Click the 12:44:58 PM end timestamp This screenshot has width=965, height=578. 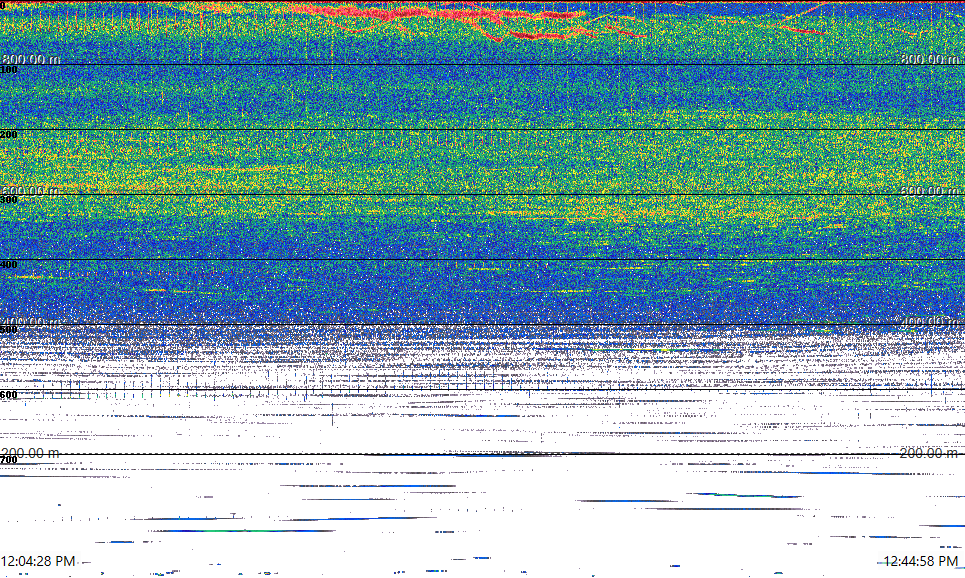[921, 561]
